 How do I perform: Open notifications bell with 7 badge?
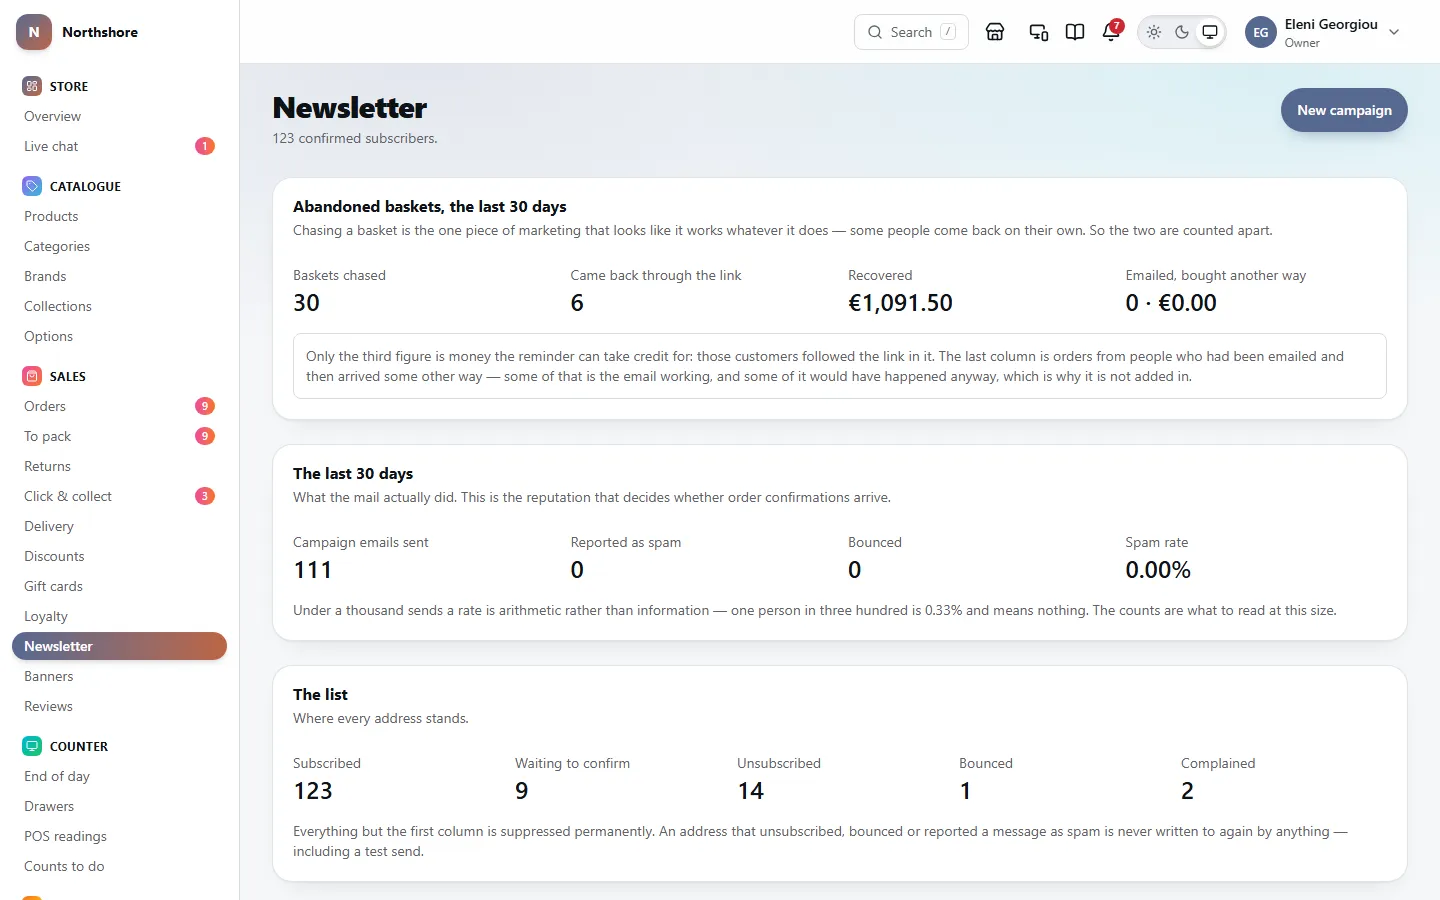pyautogui.click(x=1111, y=32)
